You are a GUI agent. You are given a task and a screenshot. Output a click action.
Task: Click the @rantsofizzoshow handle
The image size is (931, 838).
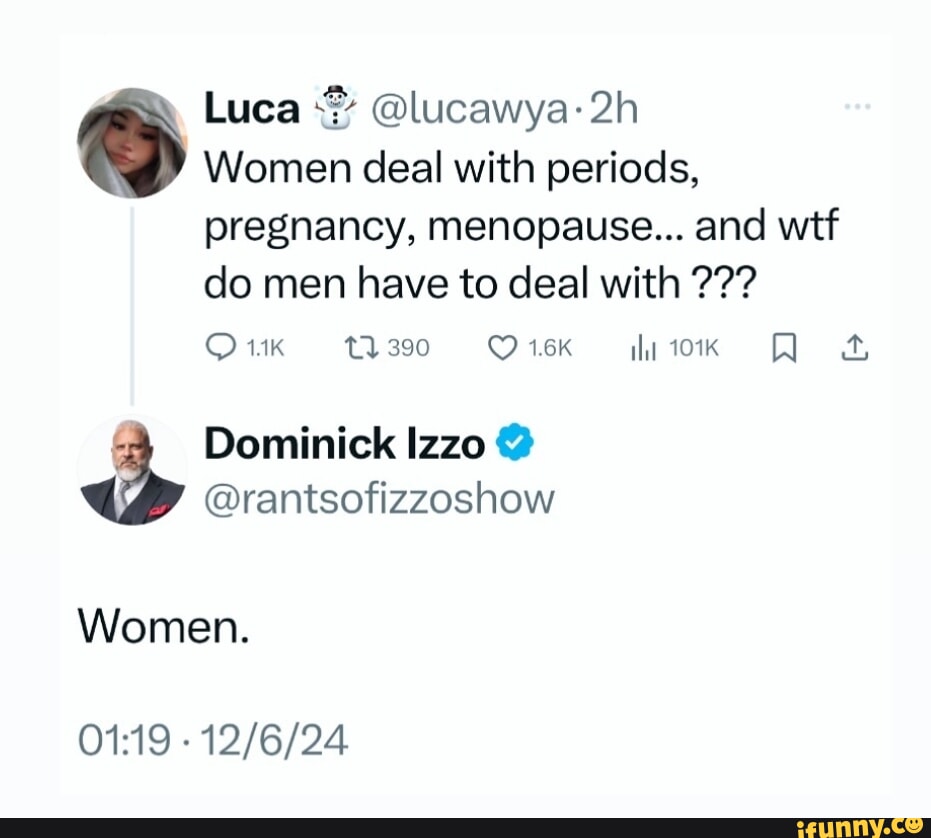coord(379,499)
